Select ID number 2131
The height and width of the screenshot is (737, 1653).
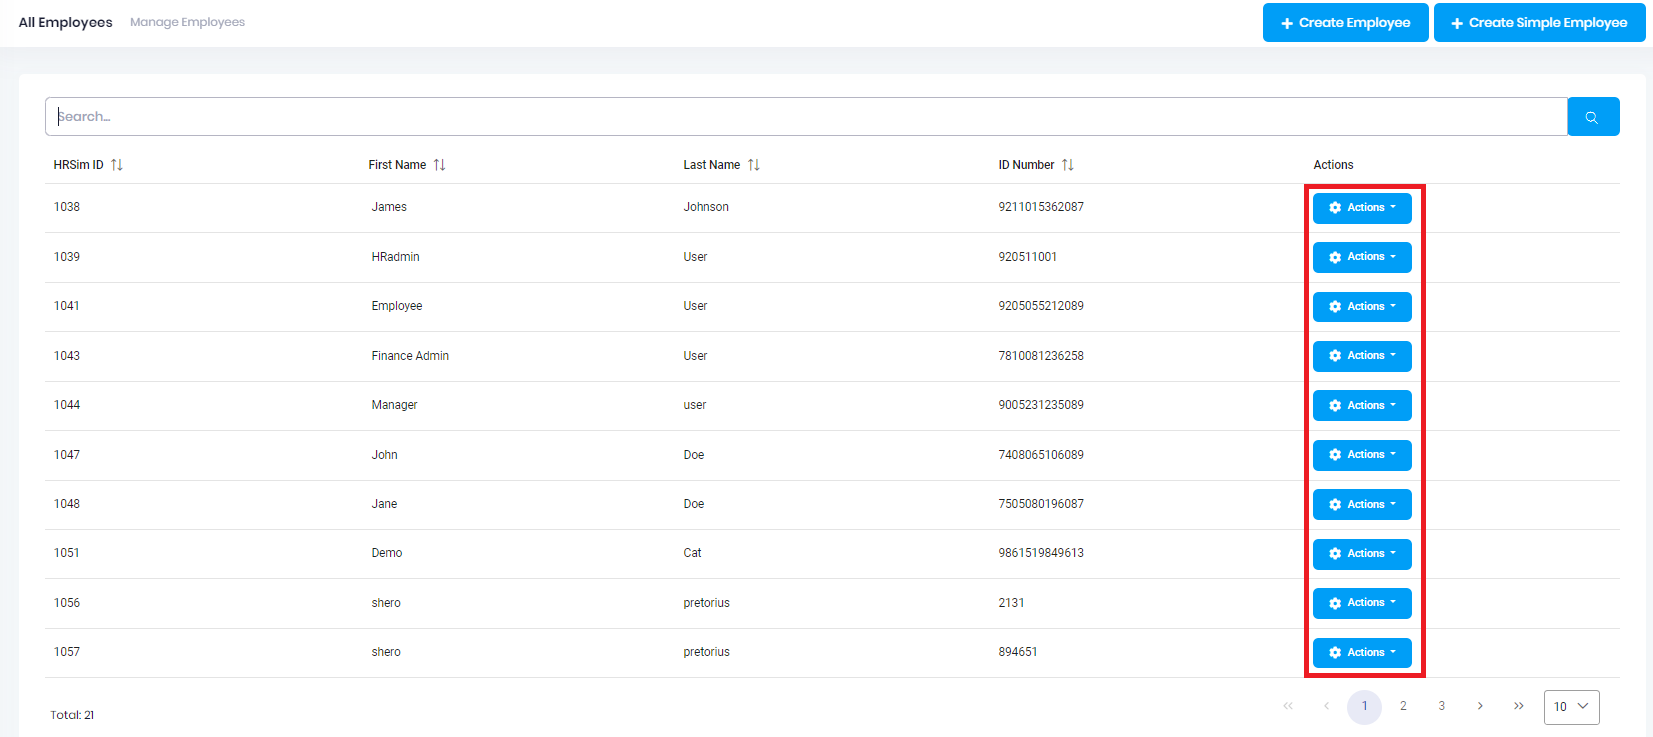[x=1011, y=603]
